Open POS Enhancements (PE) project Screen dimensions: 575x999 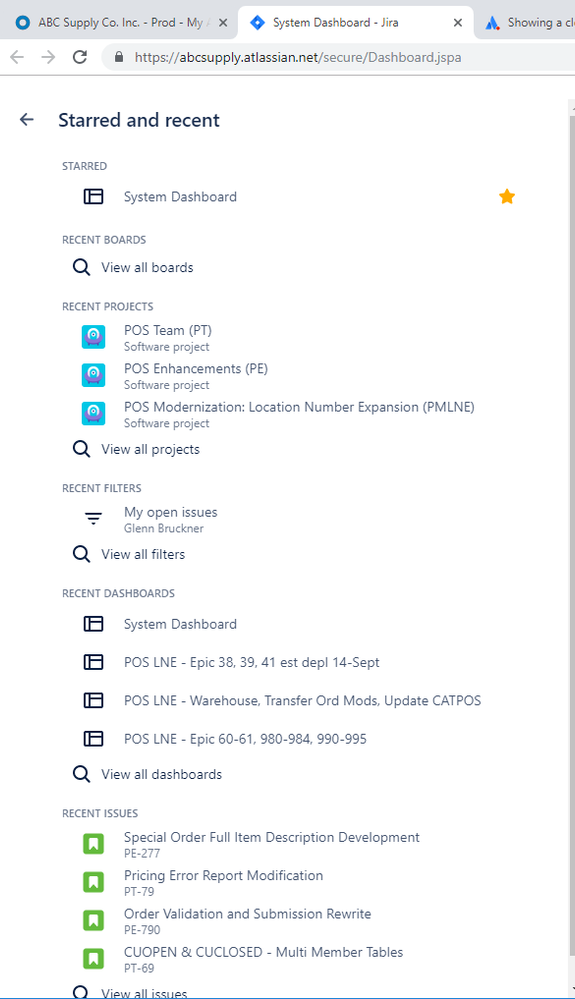tap(196, 369)
